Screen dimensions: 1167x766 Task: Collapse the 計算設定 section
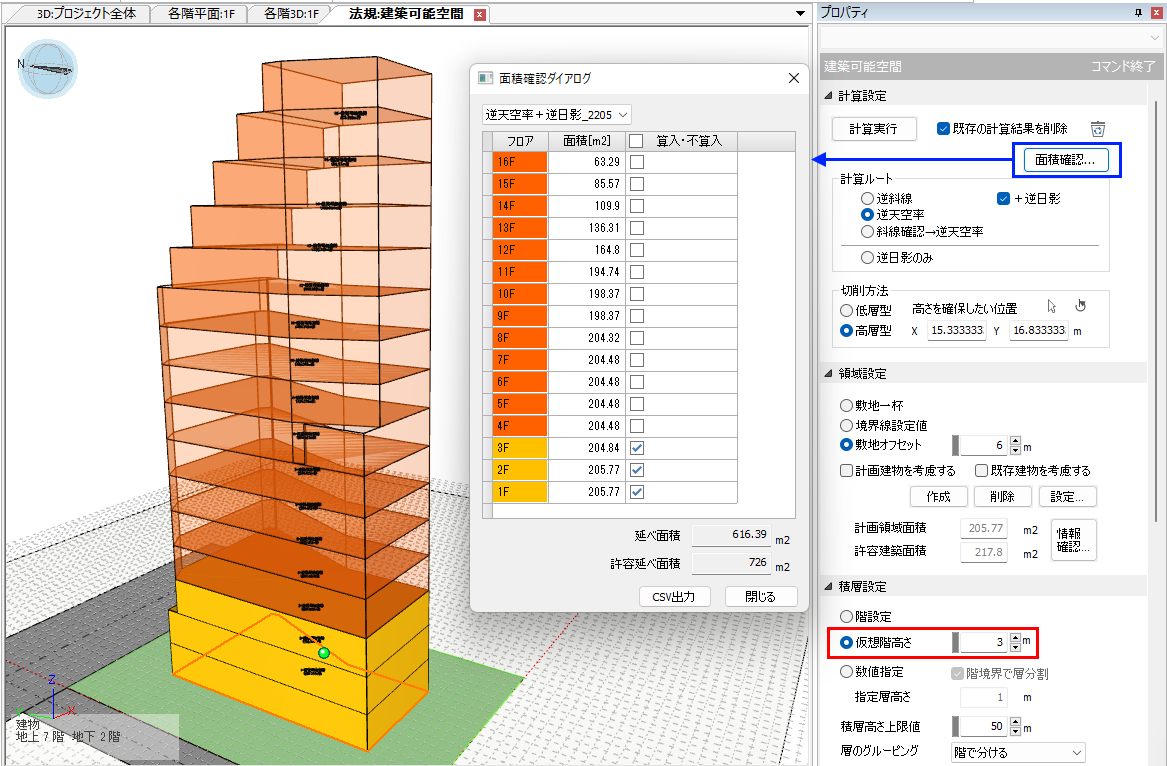(828, 96)
